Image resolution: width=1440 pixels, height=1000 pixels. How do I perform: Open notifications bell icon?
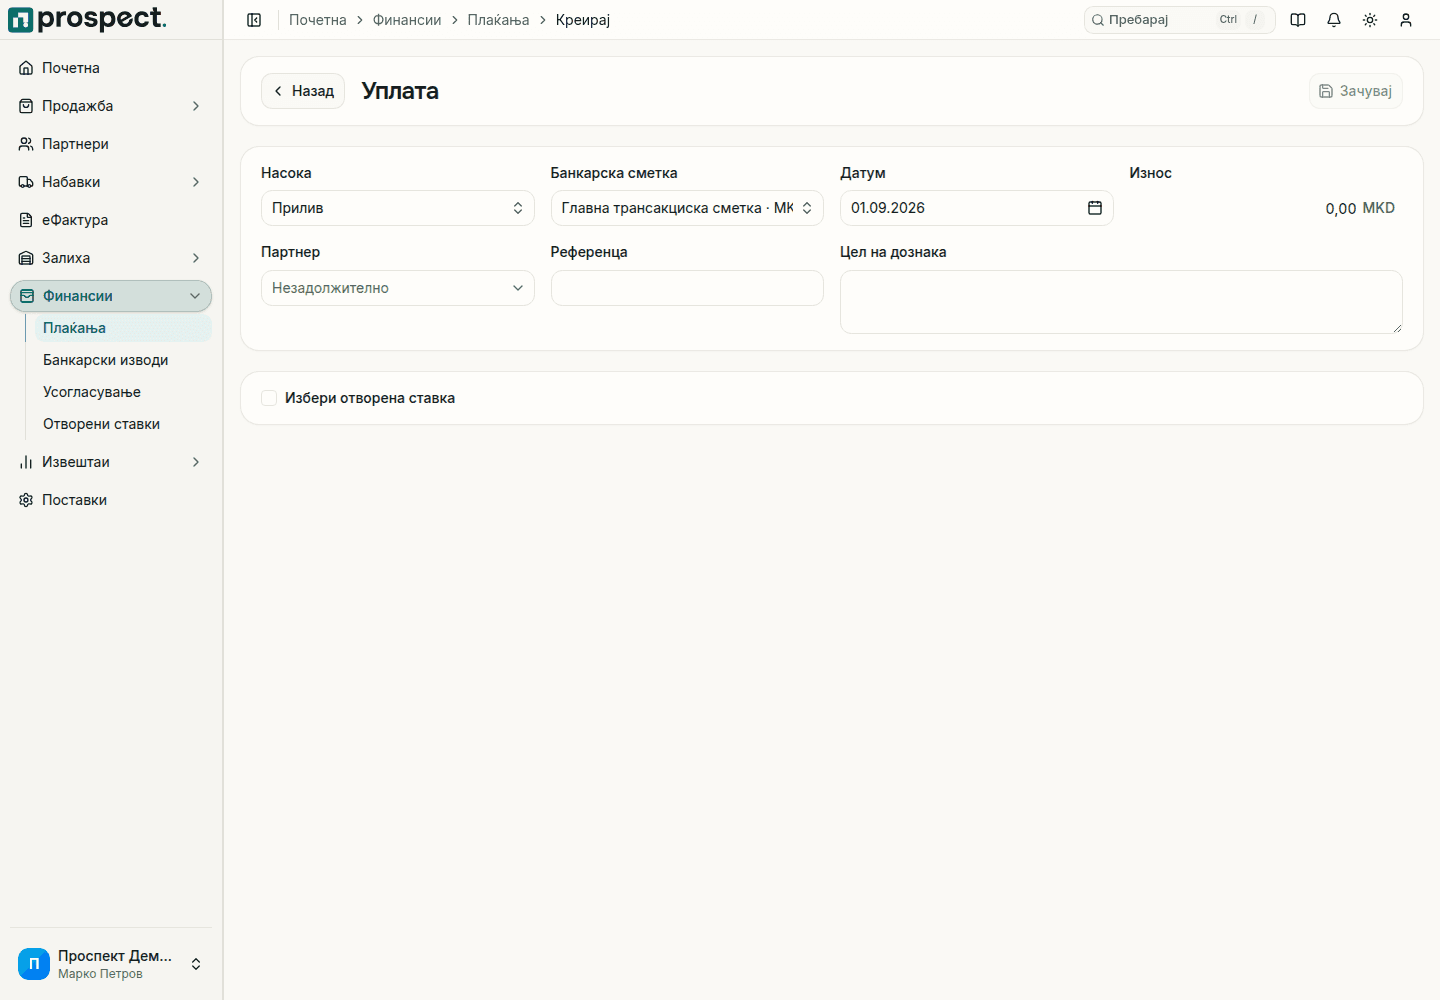(1334, 20)
